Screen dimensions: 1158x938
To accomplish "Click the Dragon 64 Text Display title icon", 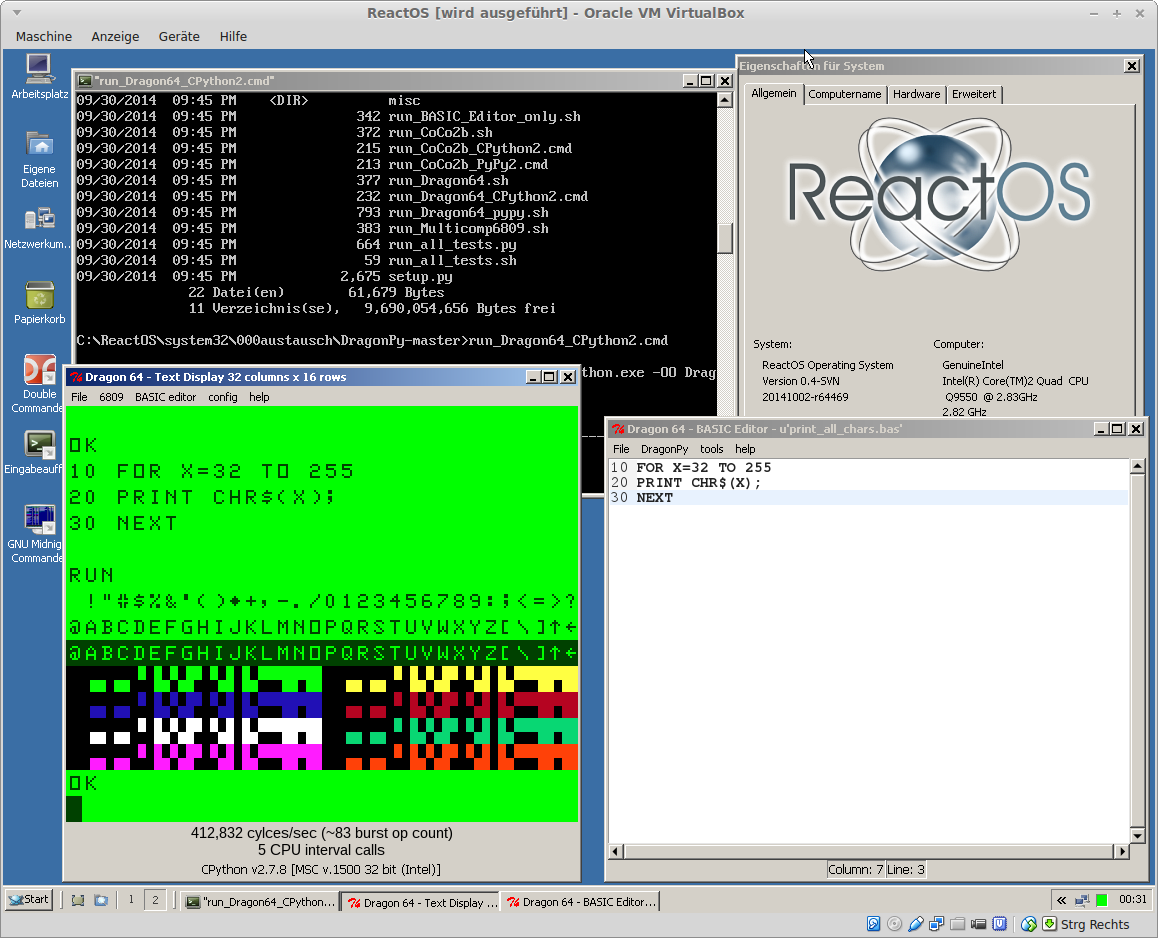I will (76, 377).
